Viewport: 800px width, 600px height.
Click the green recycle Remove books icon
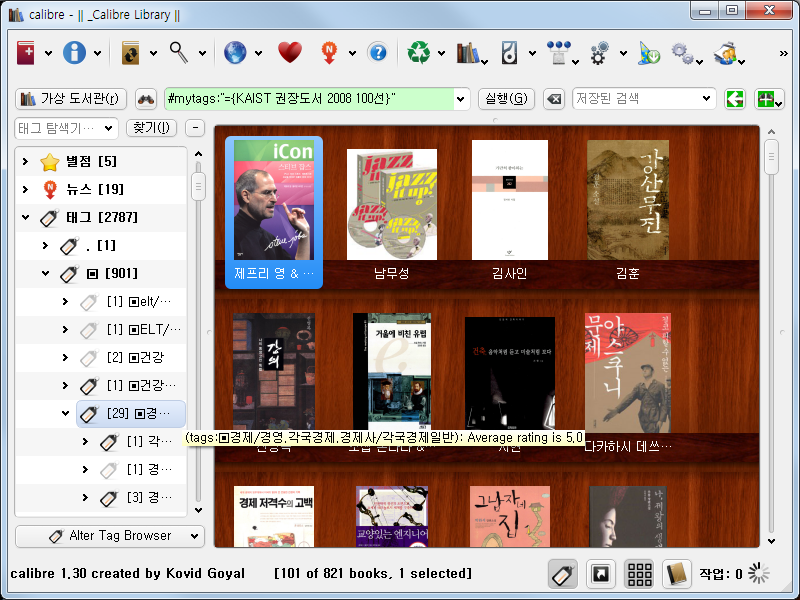click(x=418, y=52)
